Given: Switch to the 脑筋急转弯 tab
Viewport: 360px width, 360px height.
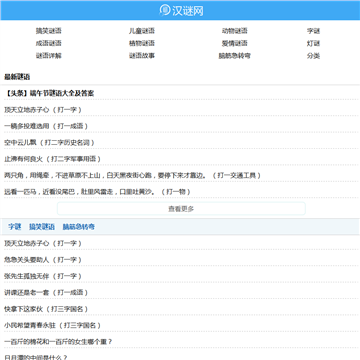Looking at the screenshot, I should (79, 227).
